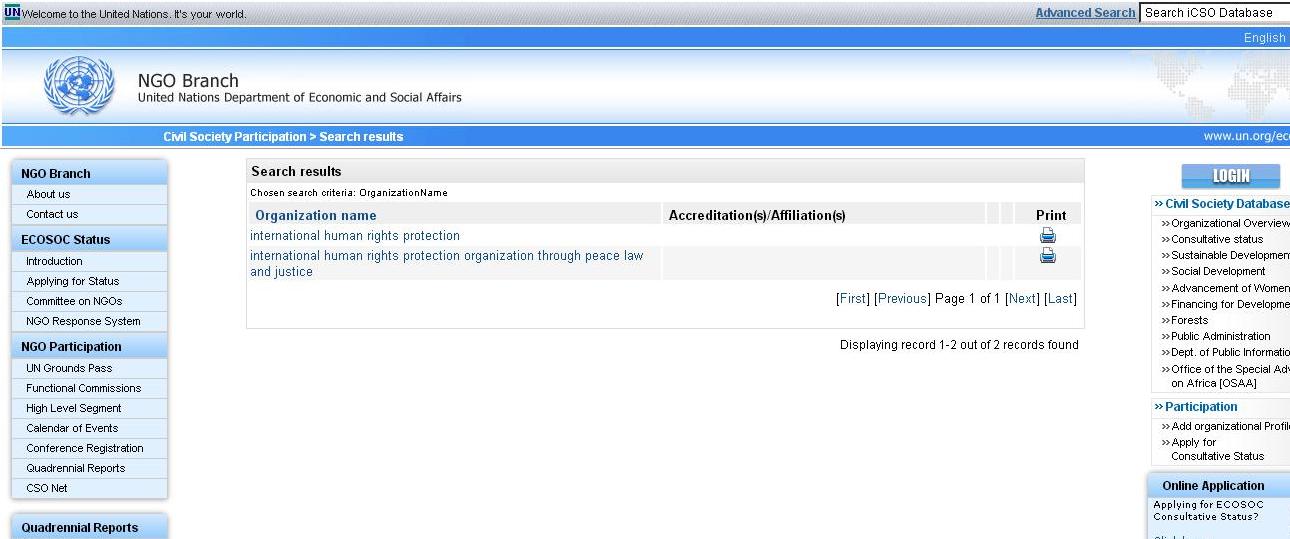
Task: Open Forests link
Action: (x=1189, y=320)
